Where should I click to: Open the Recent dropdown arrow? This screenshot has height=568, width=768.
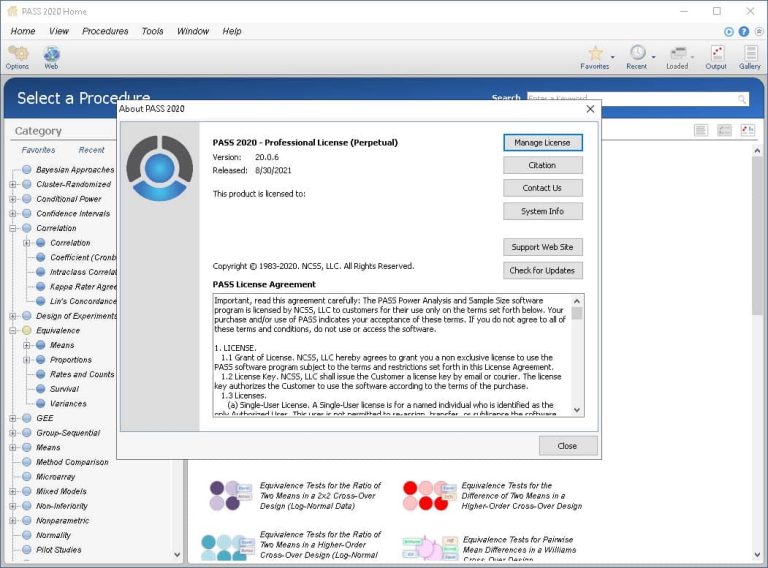653,57
